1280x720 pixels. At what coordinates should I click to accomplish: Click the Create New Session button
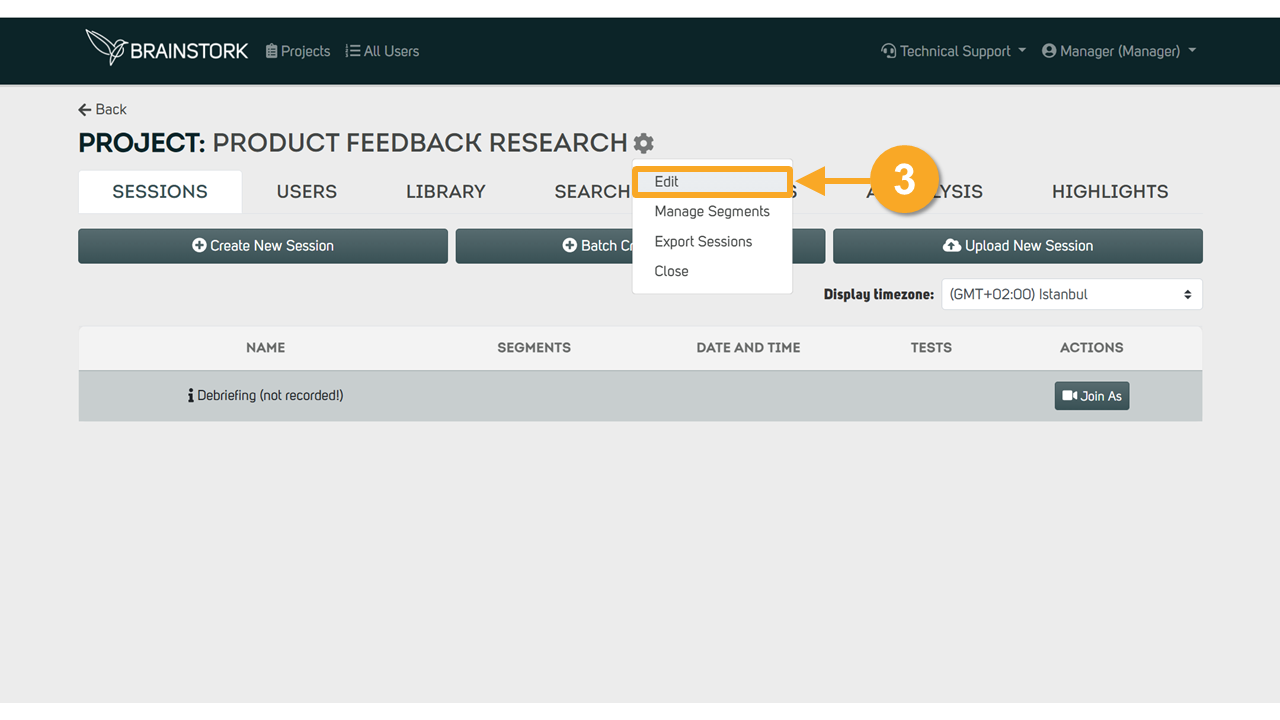click(x=263, y=246)
